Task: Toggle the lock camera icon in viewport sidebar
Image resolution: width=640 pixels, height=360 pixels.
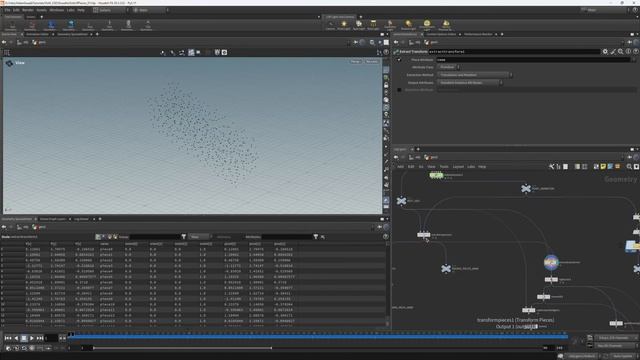Action: pyautogui.click(x=386, y=85)
